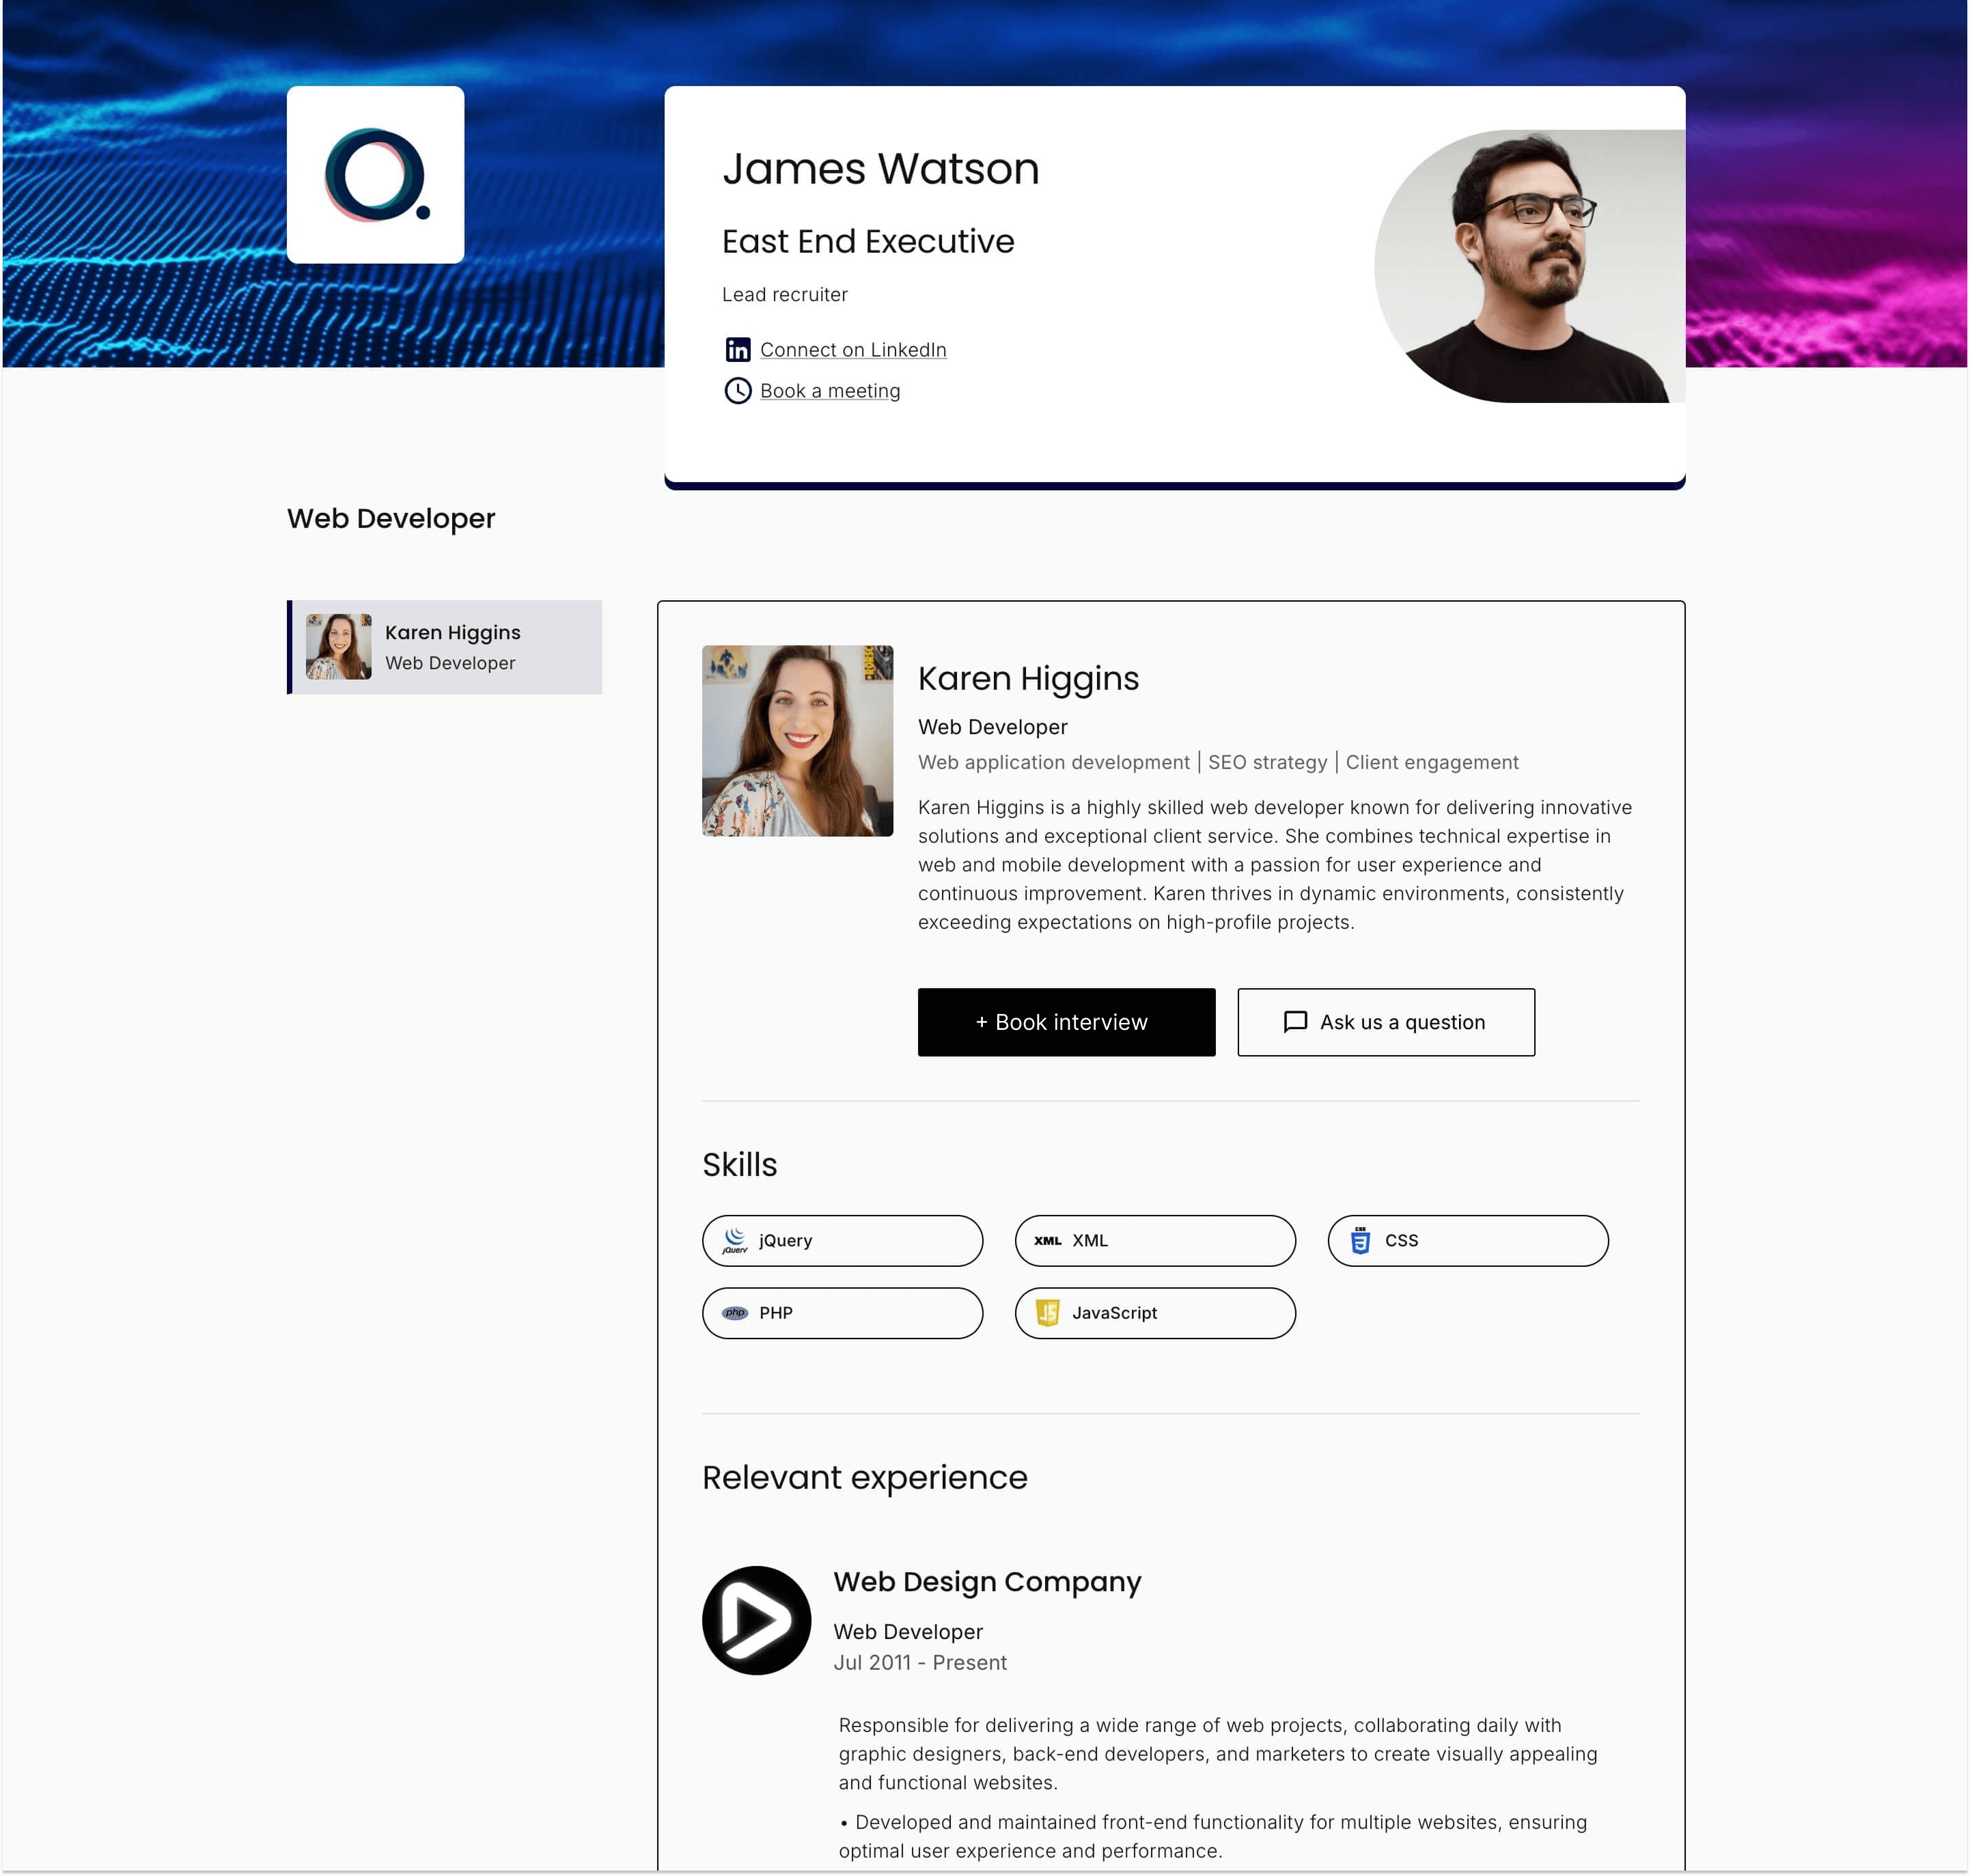Follow the Book a meeting link

(x=830, y=391)
